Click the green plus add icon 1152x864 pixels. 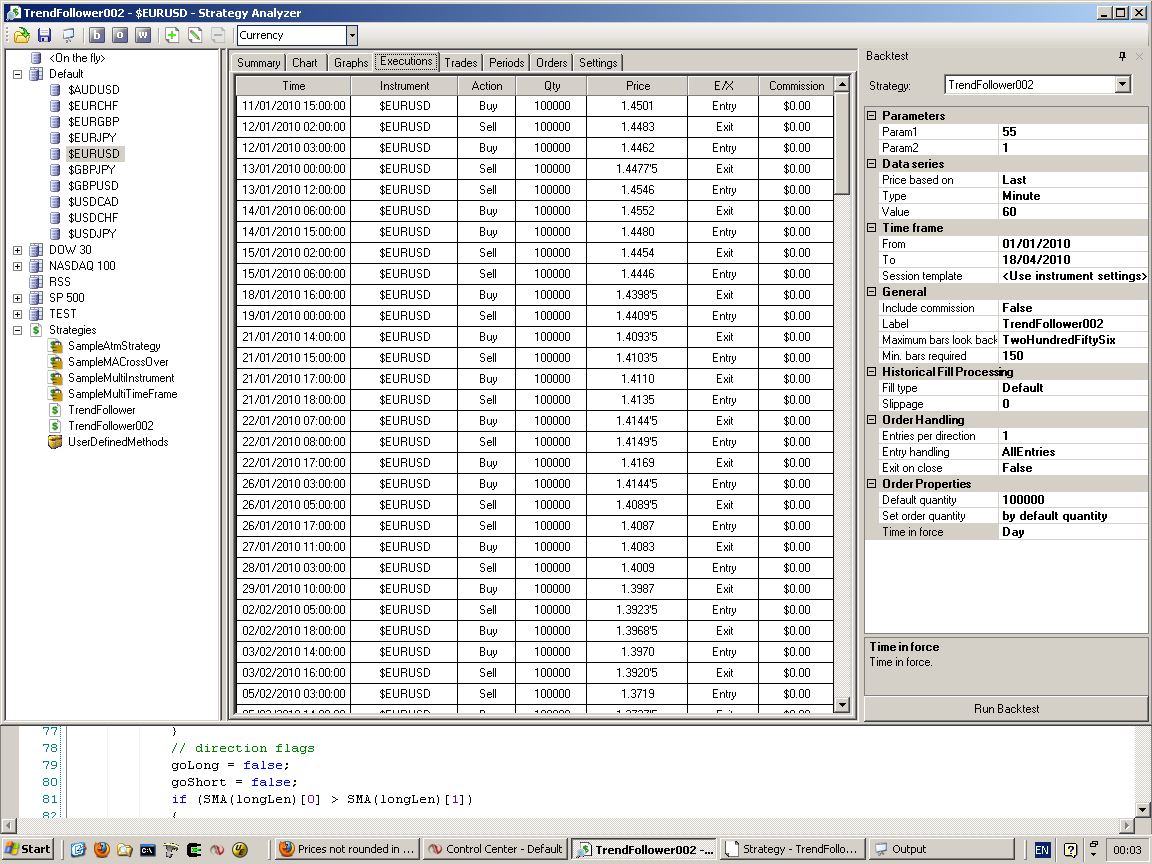[x=172, y=35]
